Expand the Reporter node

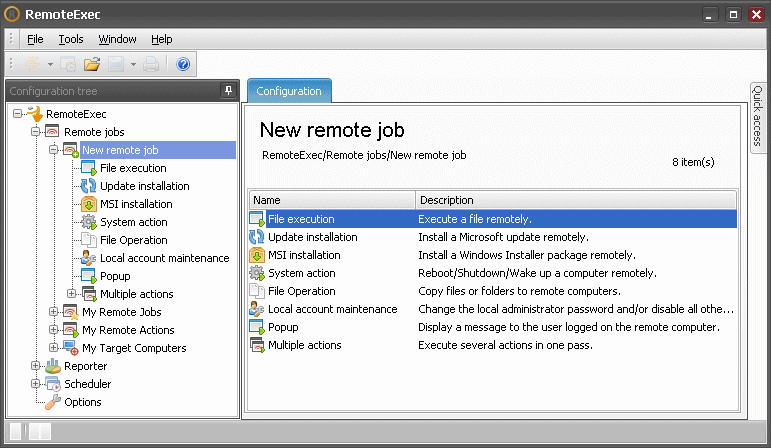(35, 366)
